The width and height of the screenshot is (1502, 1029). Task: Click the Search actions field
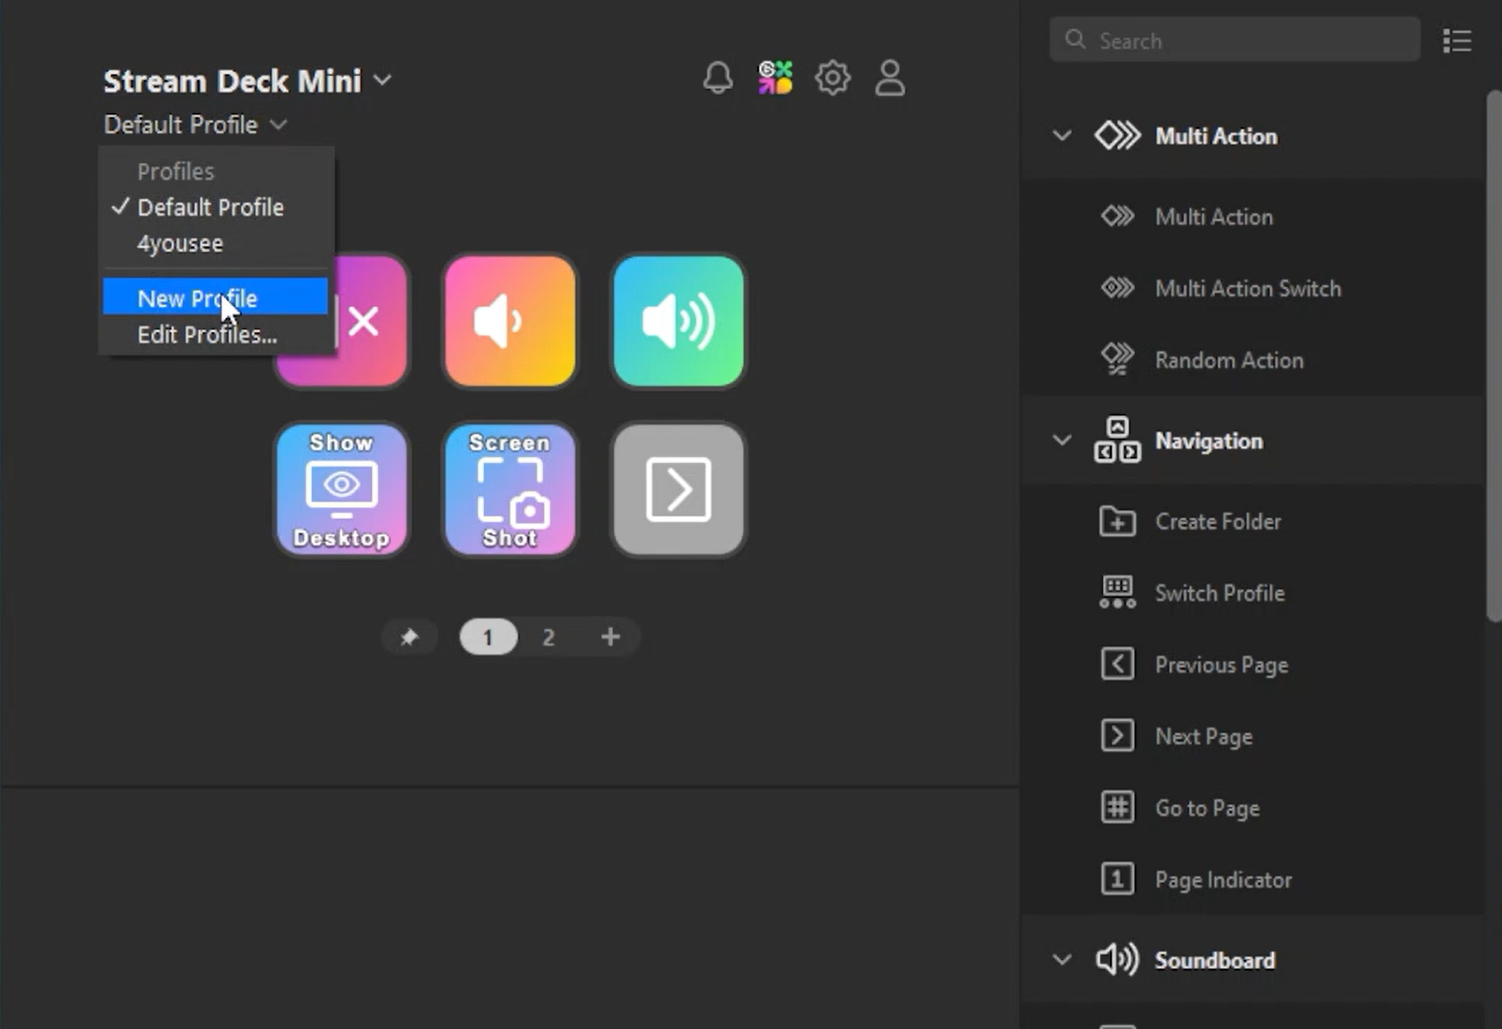[x=1235, y=40]
